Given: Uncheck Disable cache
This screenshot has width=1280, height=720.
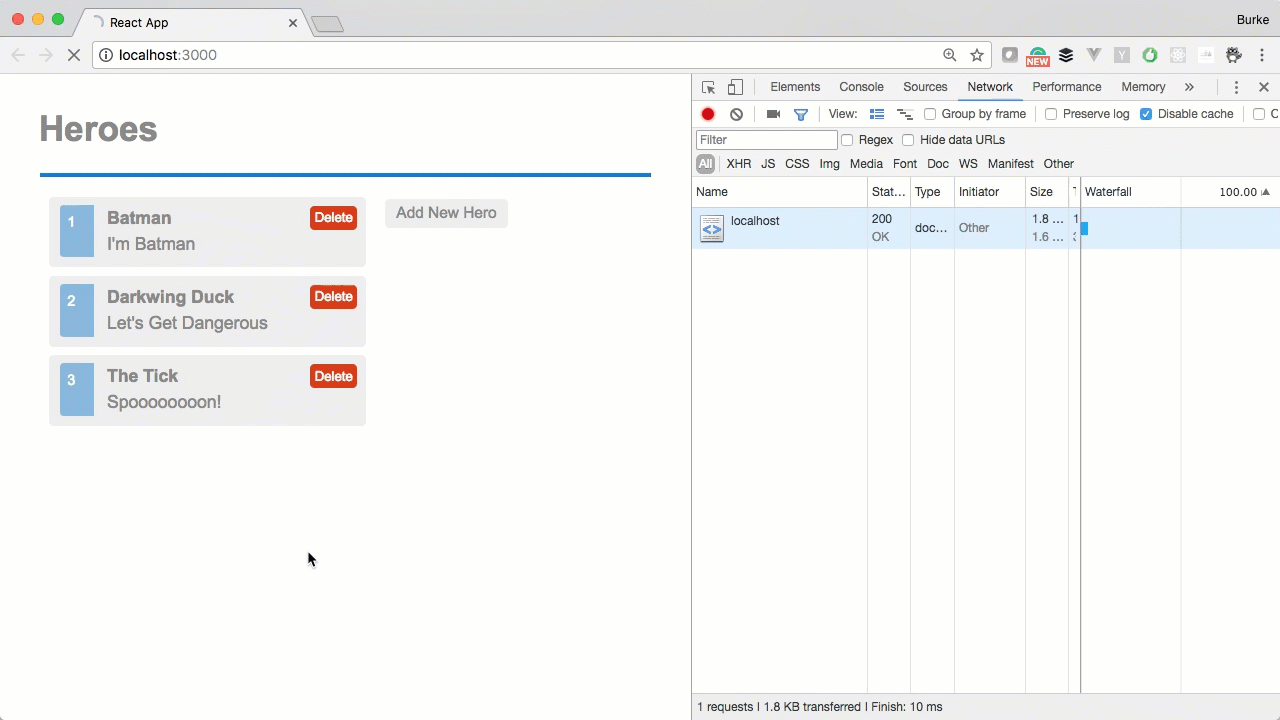Looking at the screenshot, I should (x=1146, y=114).
